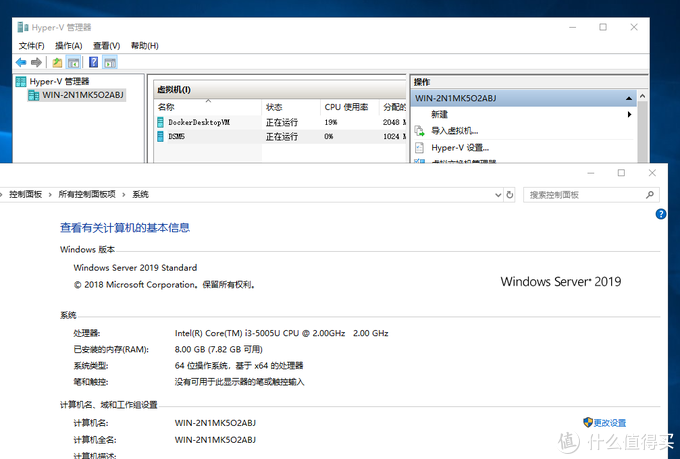Maximize the Hyper-V Manager window

click(x=603, y=27)
